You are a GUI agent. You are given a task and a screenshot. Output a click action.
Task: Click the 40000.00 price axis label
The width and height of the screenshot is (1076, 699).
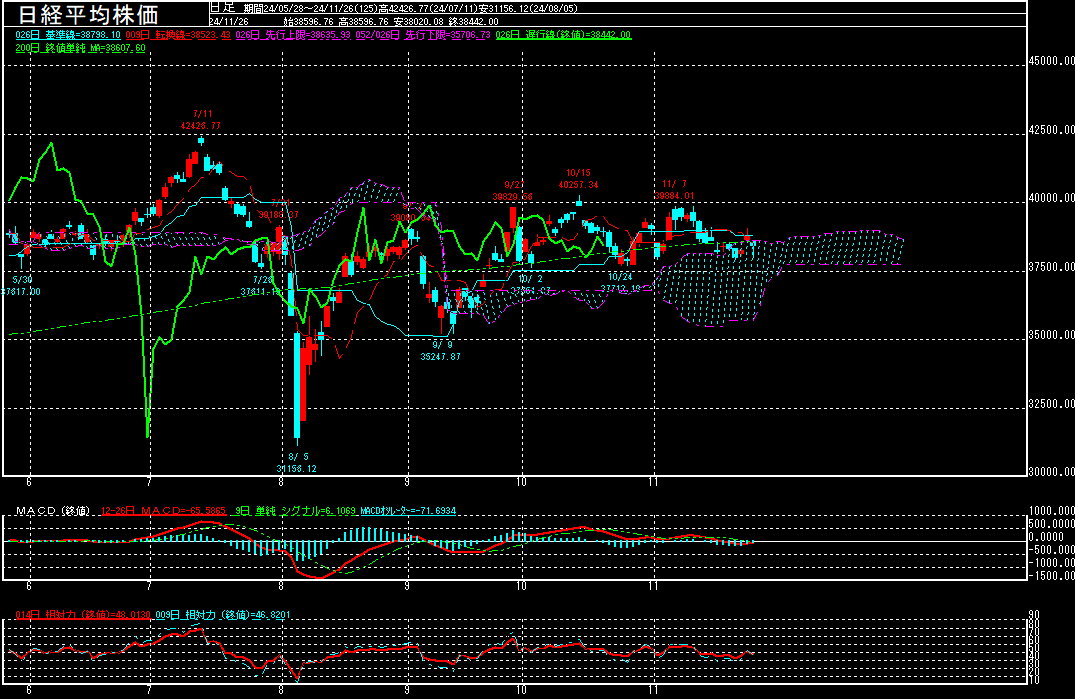pyautogui.click(x=1052, y=198)
